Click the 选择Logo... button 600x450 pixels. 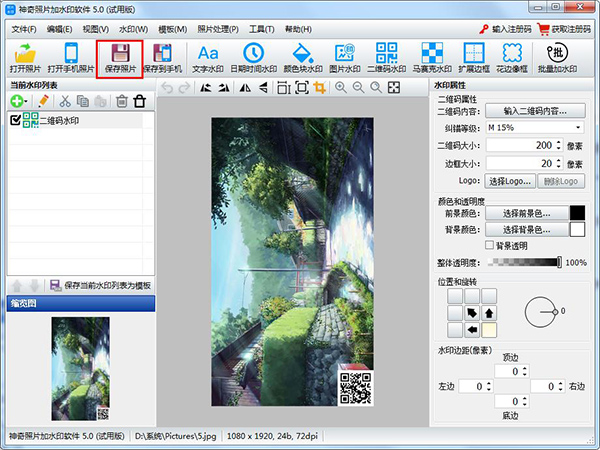510,180
